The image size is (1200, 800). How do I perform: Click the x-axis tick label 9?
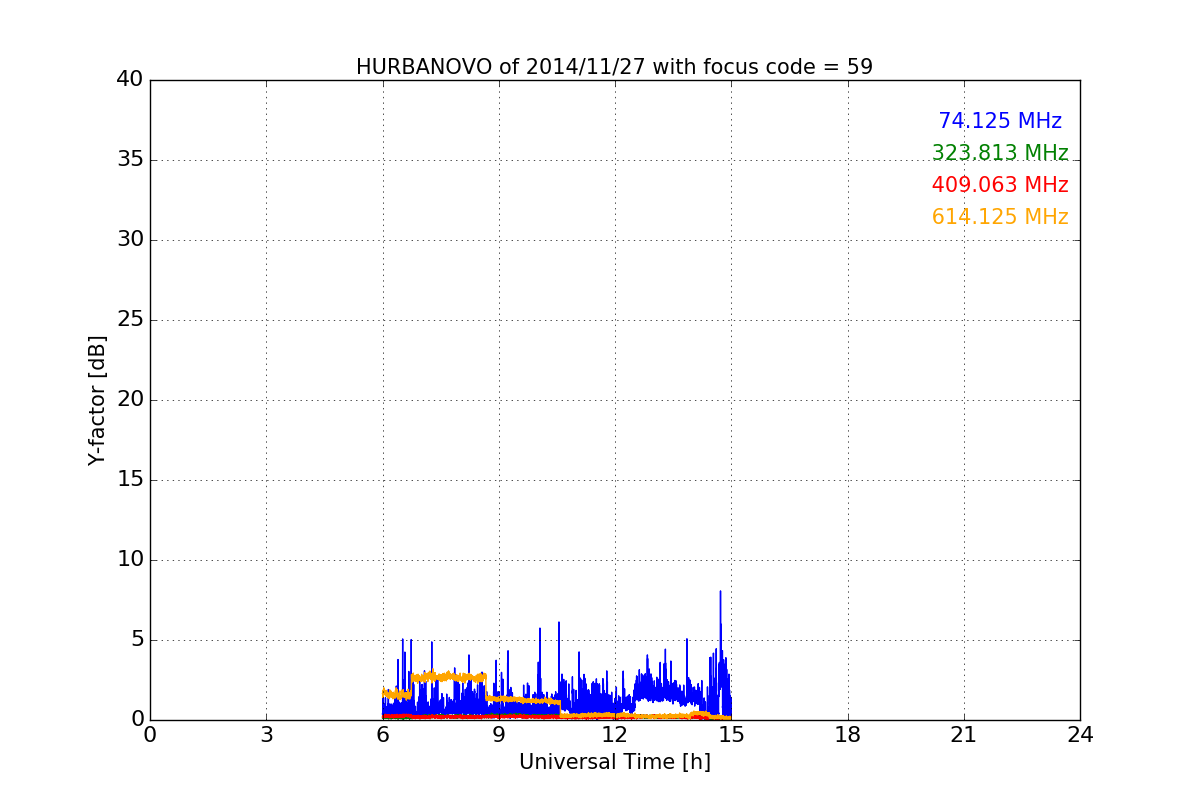point(499,735)
